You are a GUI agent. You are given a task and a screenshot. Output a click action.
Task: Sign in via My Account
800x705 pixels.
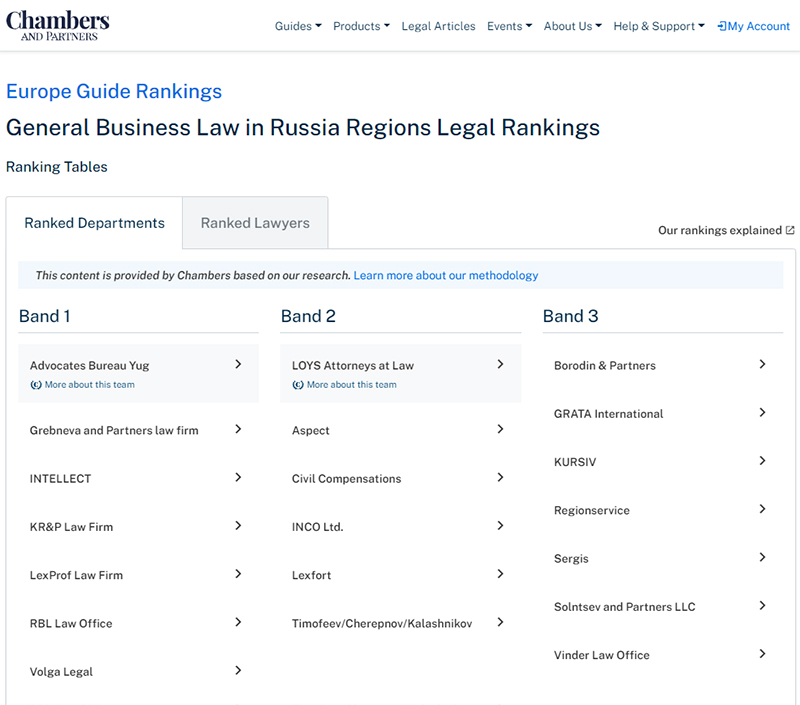coord(754,26)
